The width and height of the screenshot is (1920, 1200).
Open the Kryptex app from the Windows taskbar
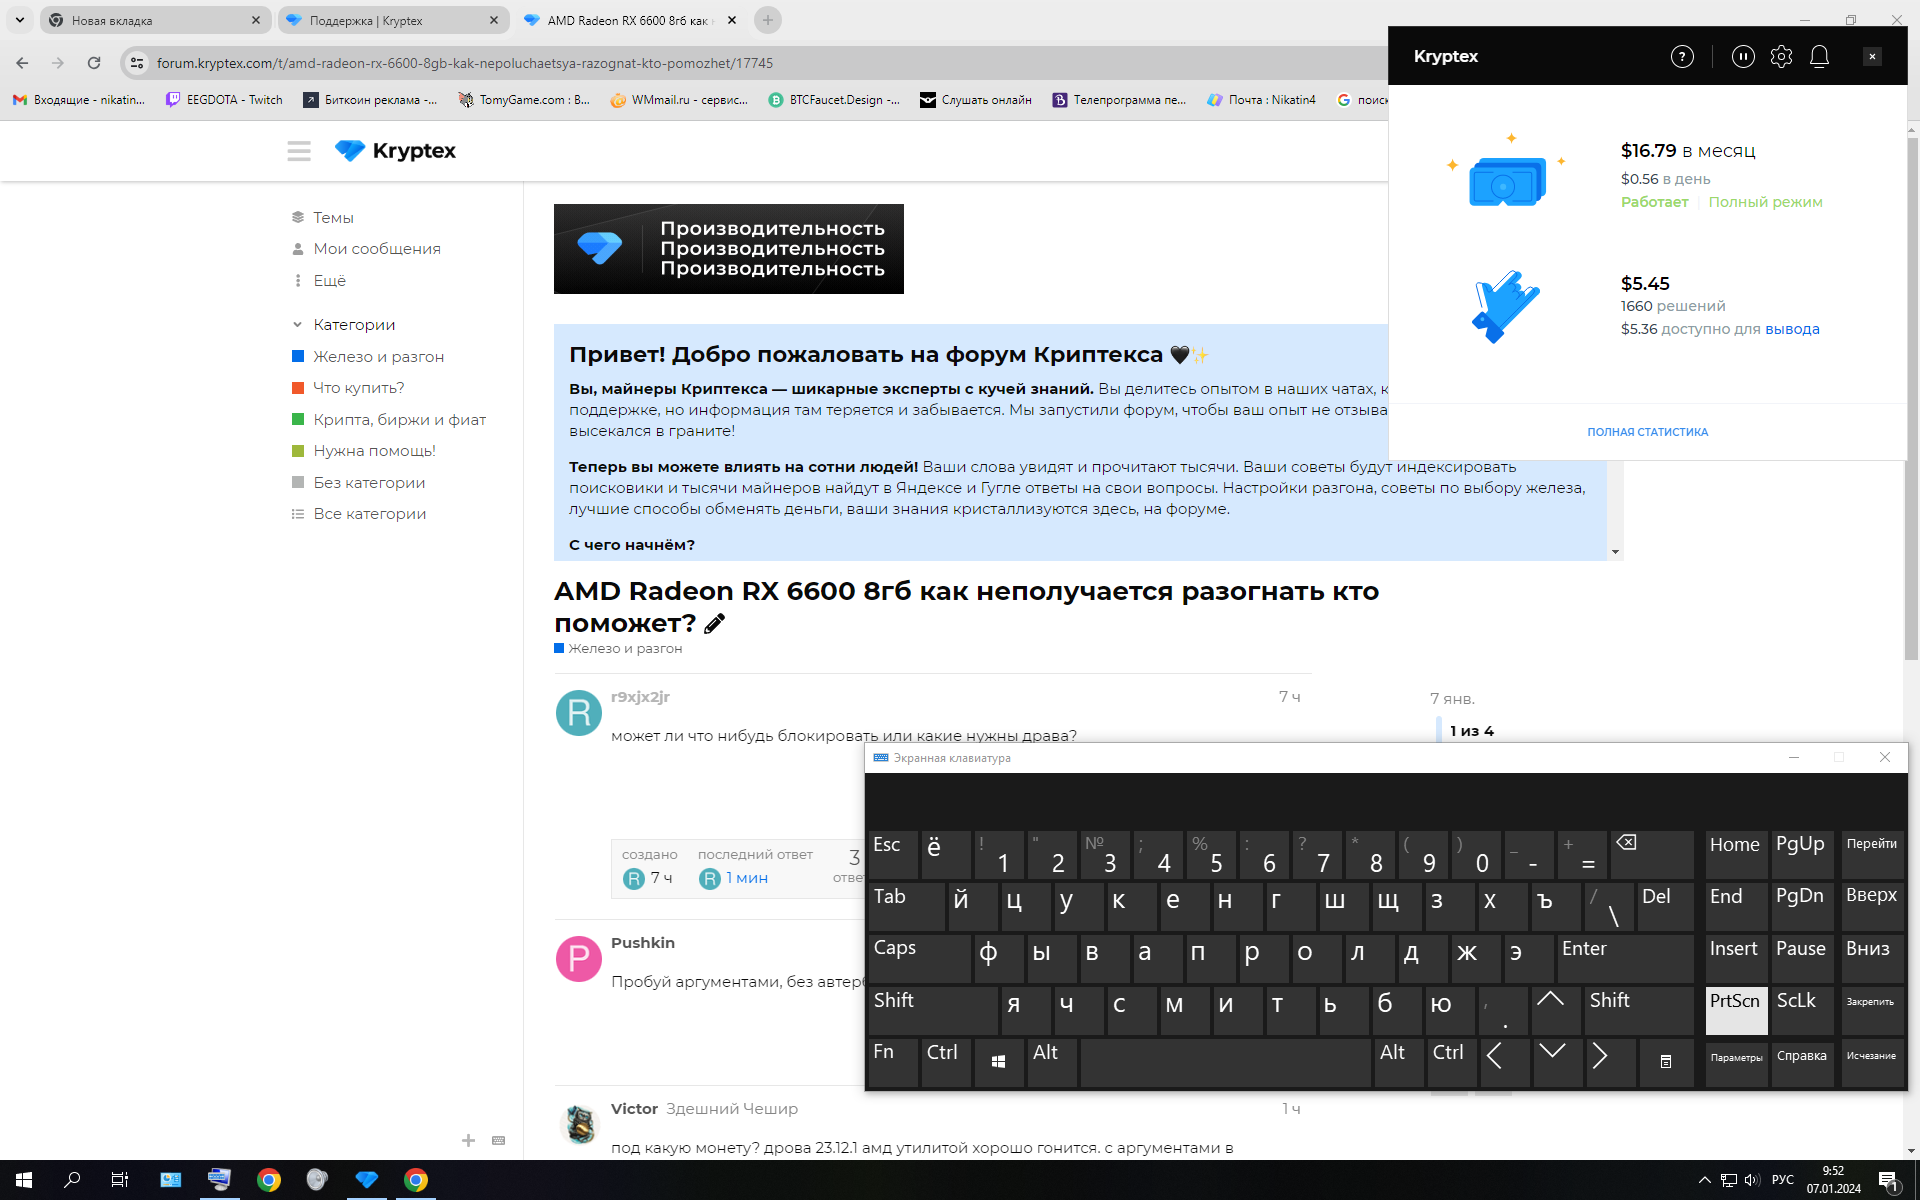366,1180
